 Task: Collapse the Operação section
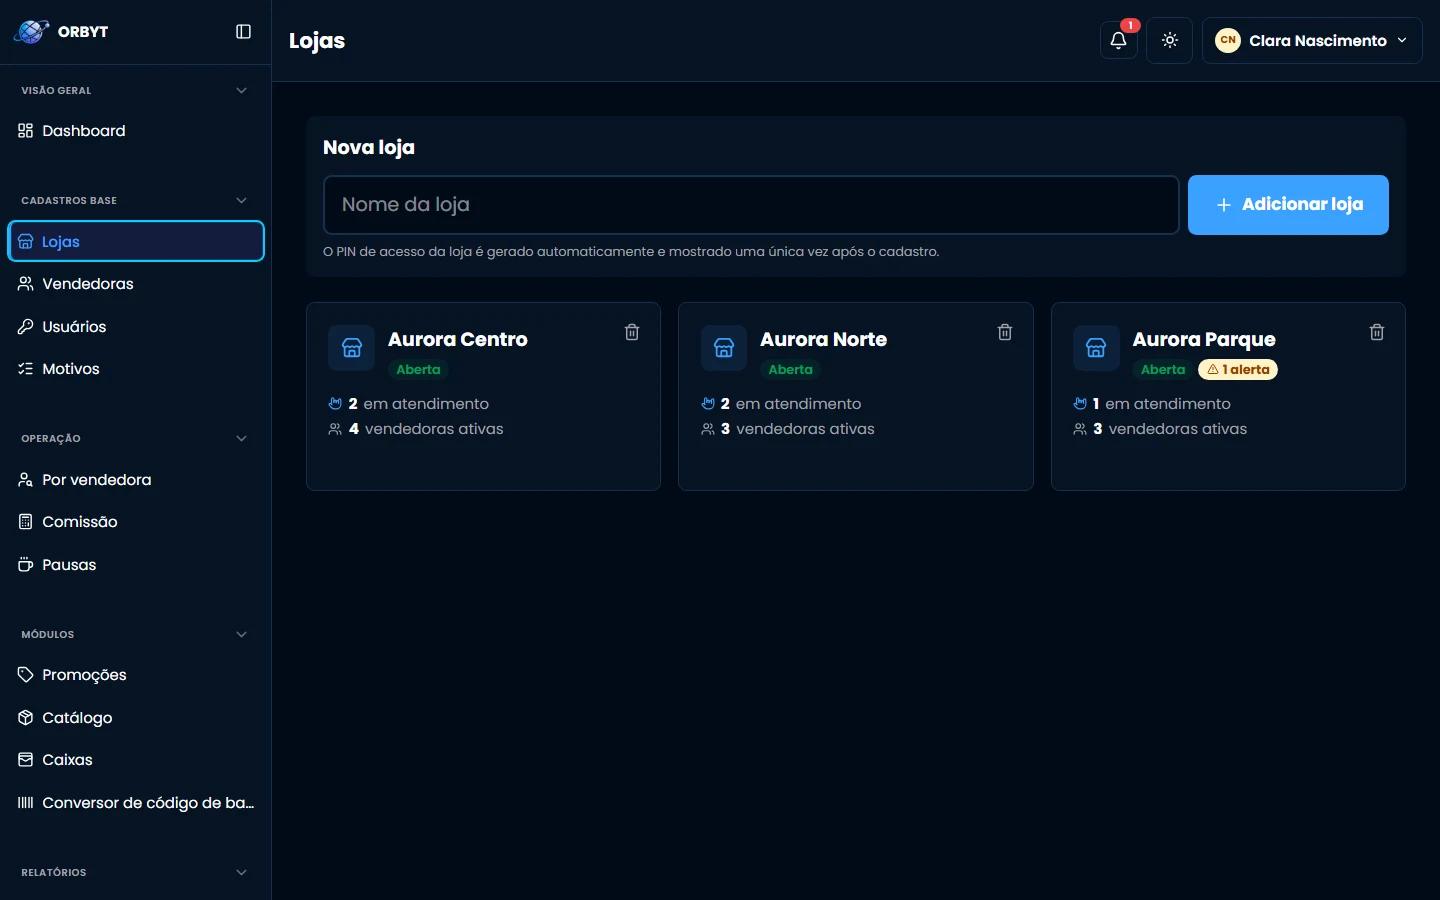tap(241, 439)
